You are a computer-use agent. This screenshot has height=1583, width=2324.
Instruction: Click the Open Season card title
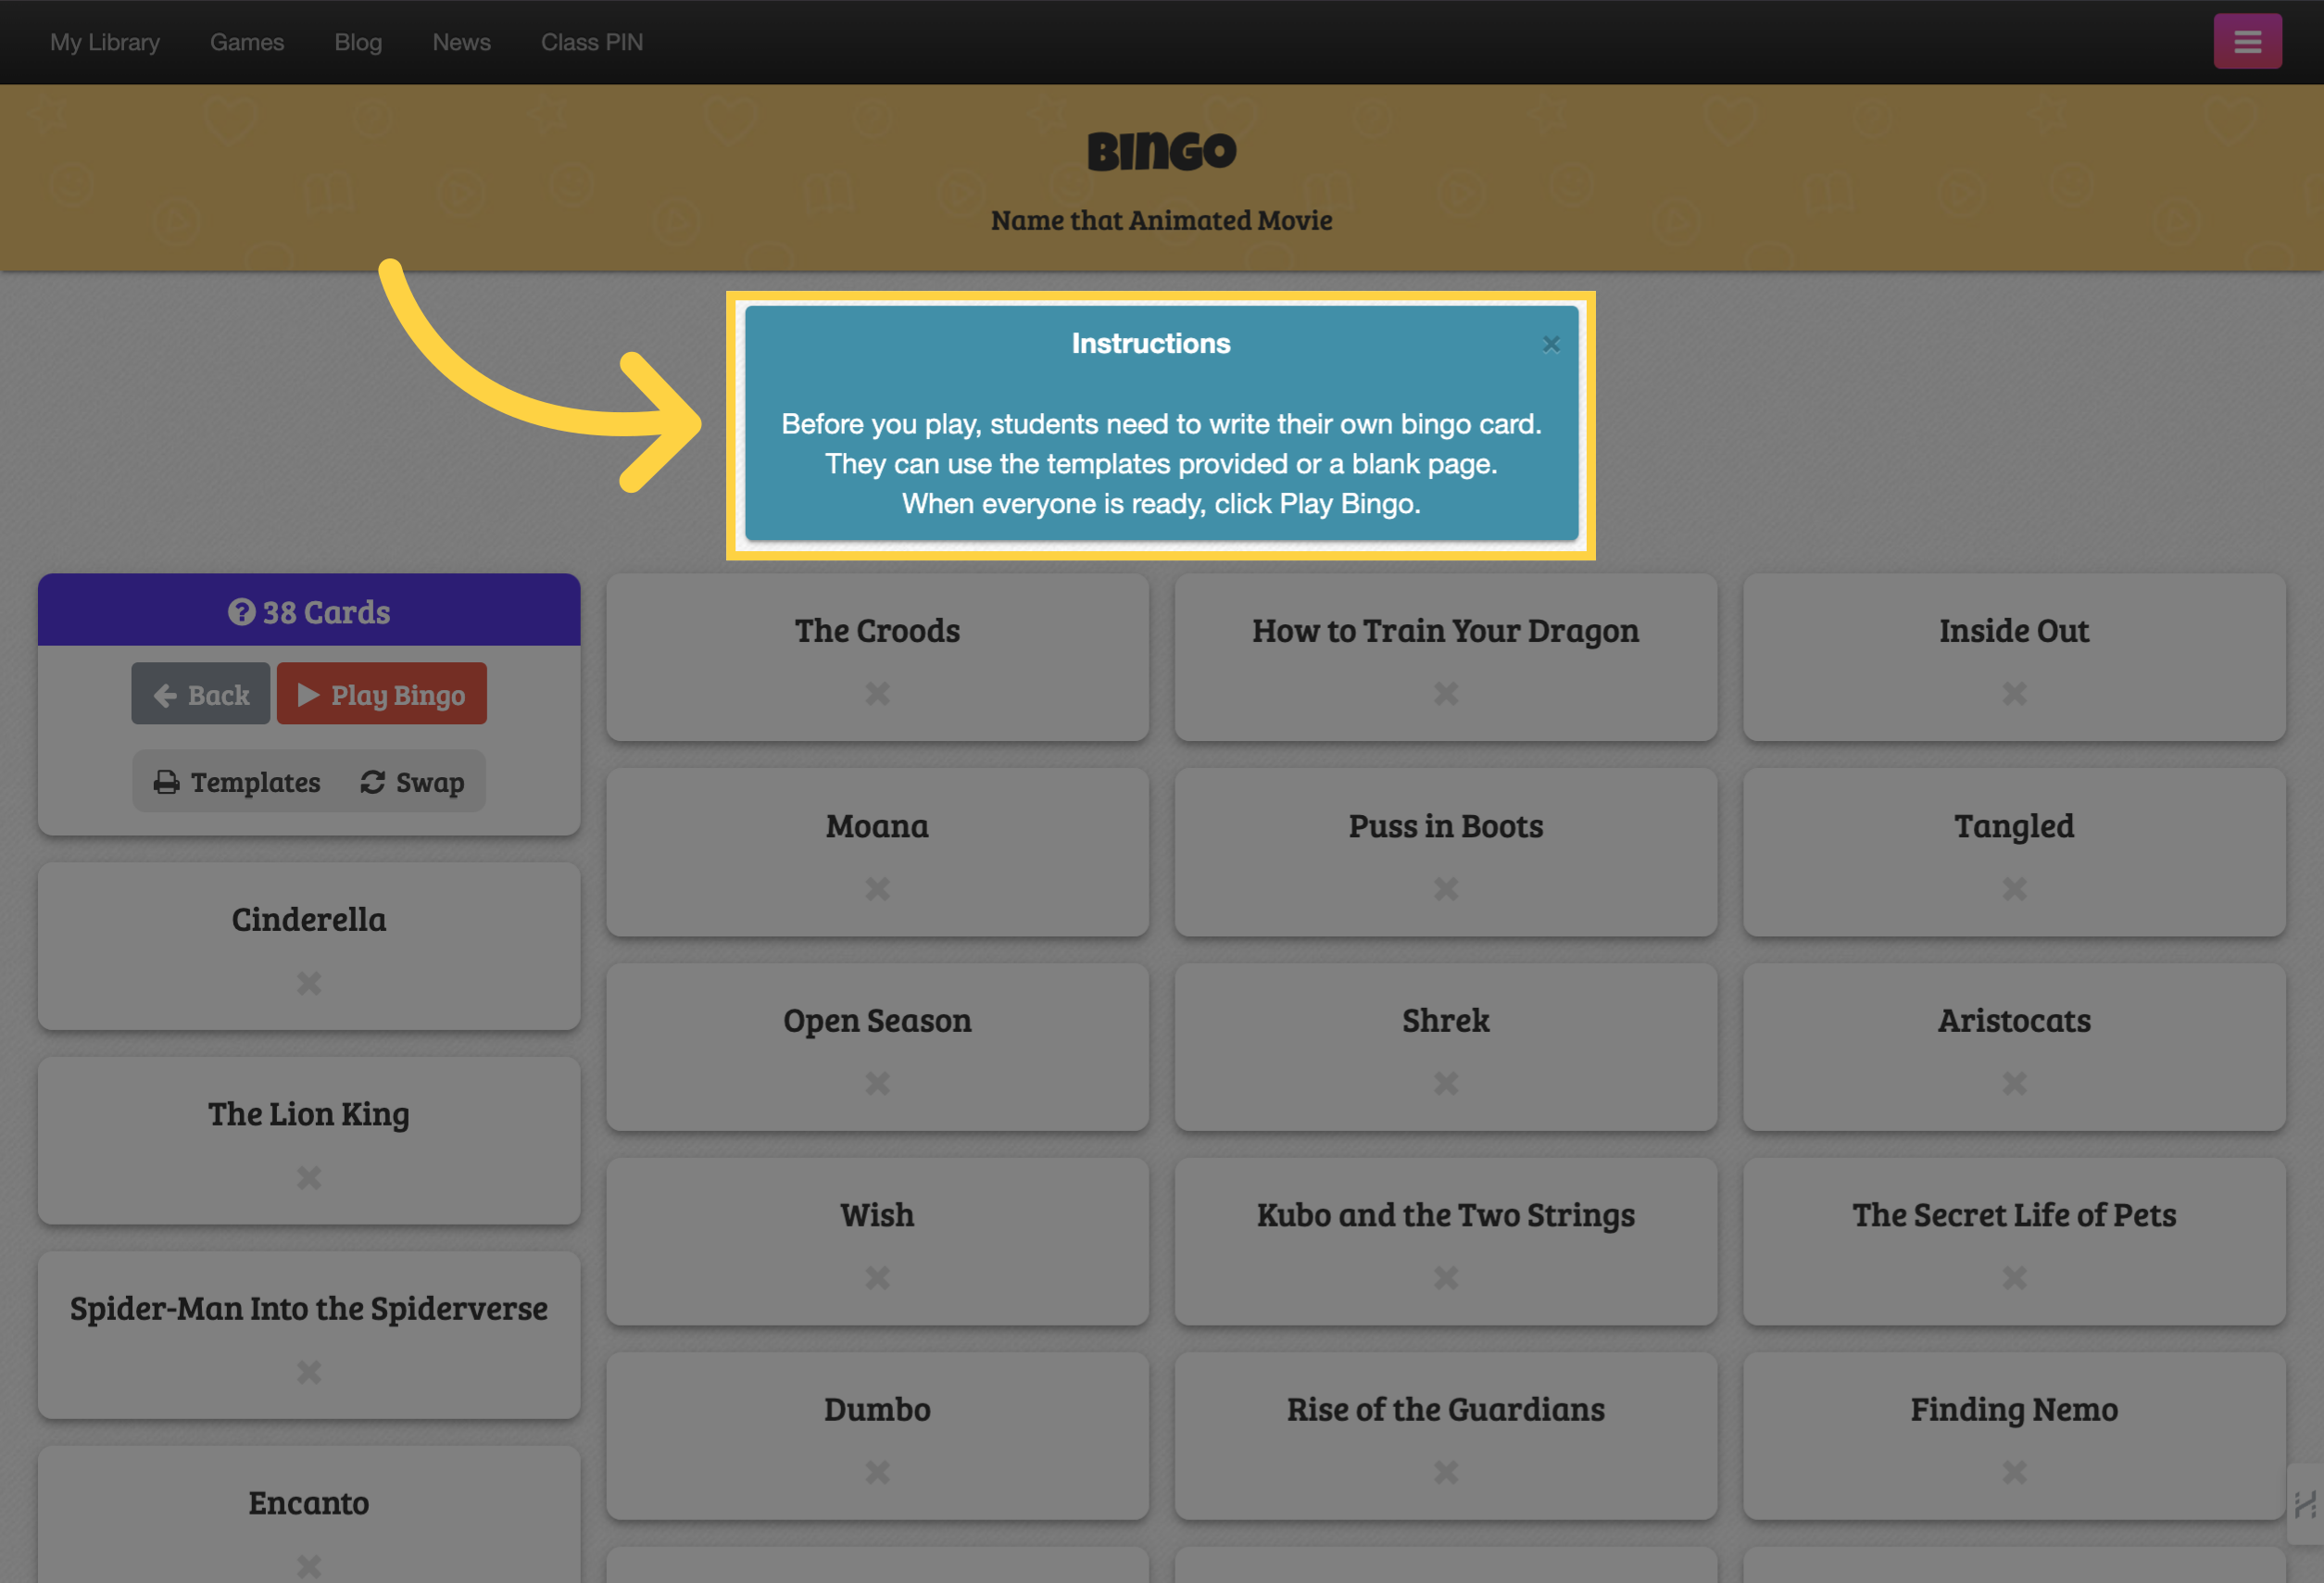click(x=877, y=1021)
